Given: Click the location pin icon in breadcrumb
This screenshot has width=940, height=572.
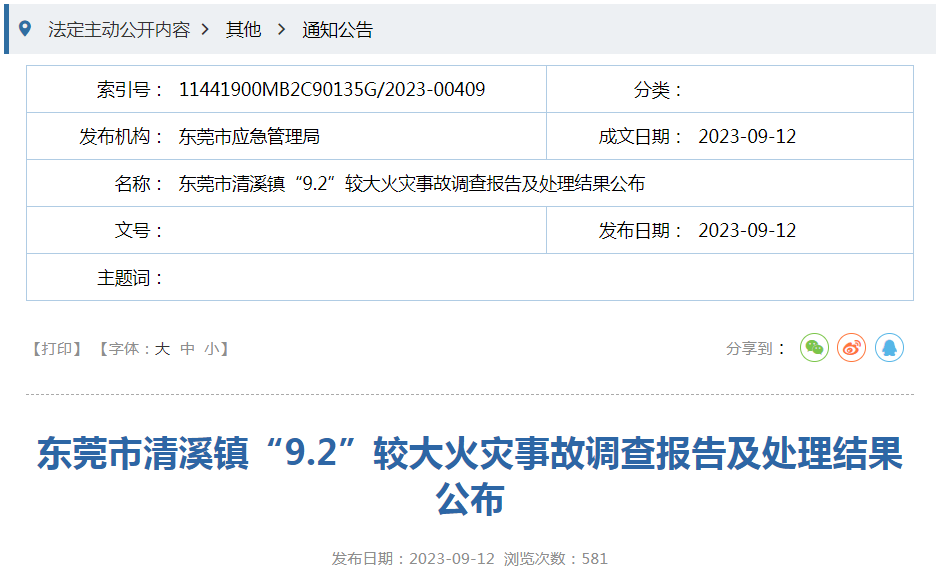Looking at the screenshot, I should pyautogui.click(x=25, y=29).
